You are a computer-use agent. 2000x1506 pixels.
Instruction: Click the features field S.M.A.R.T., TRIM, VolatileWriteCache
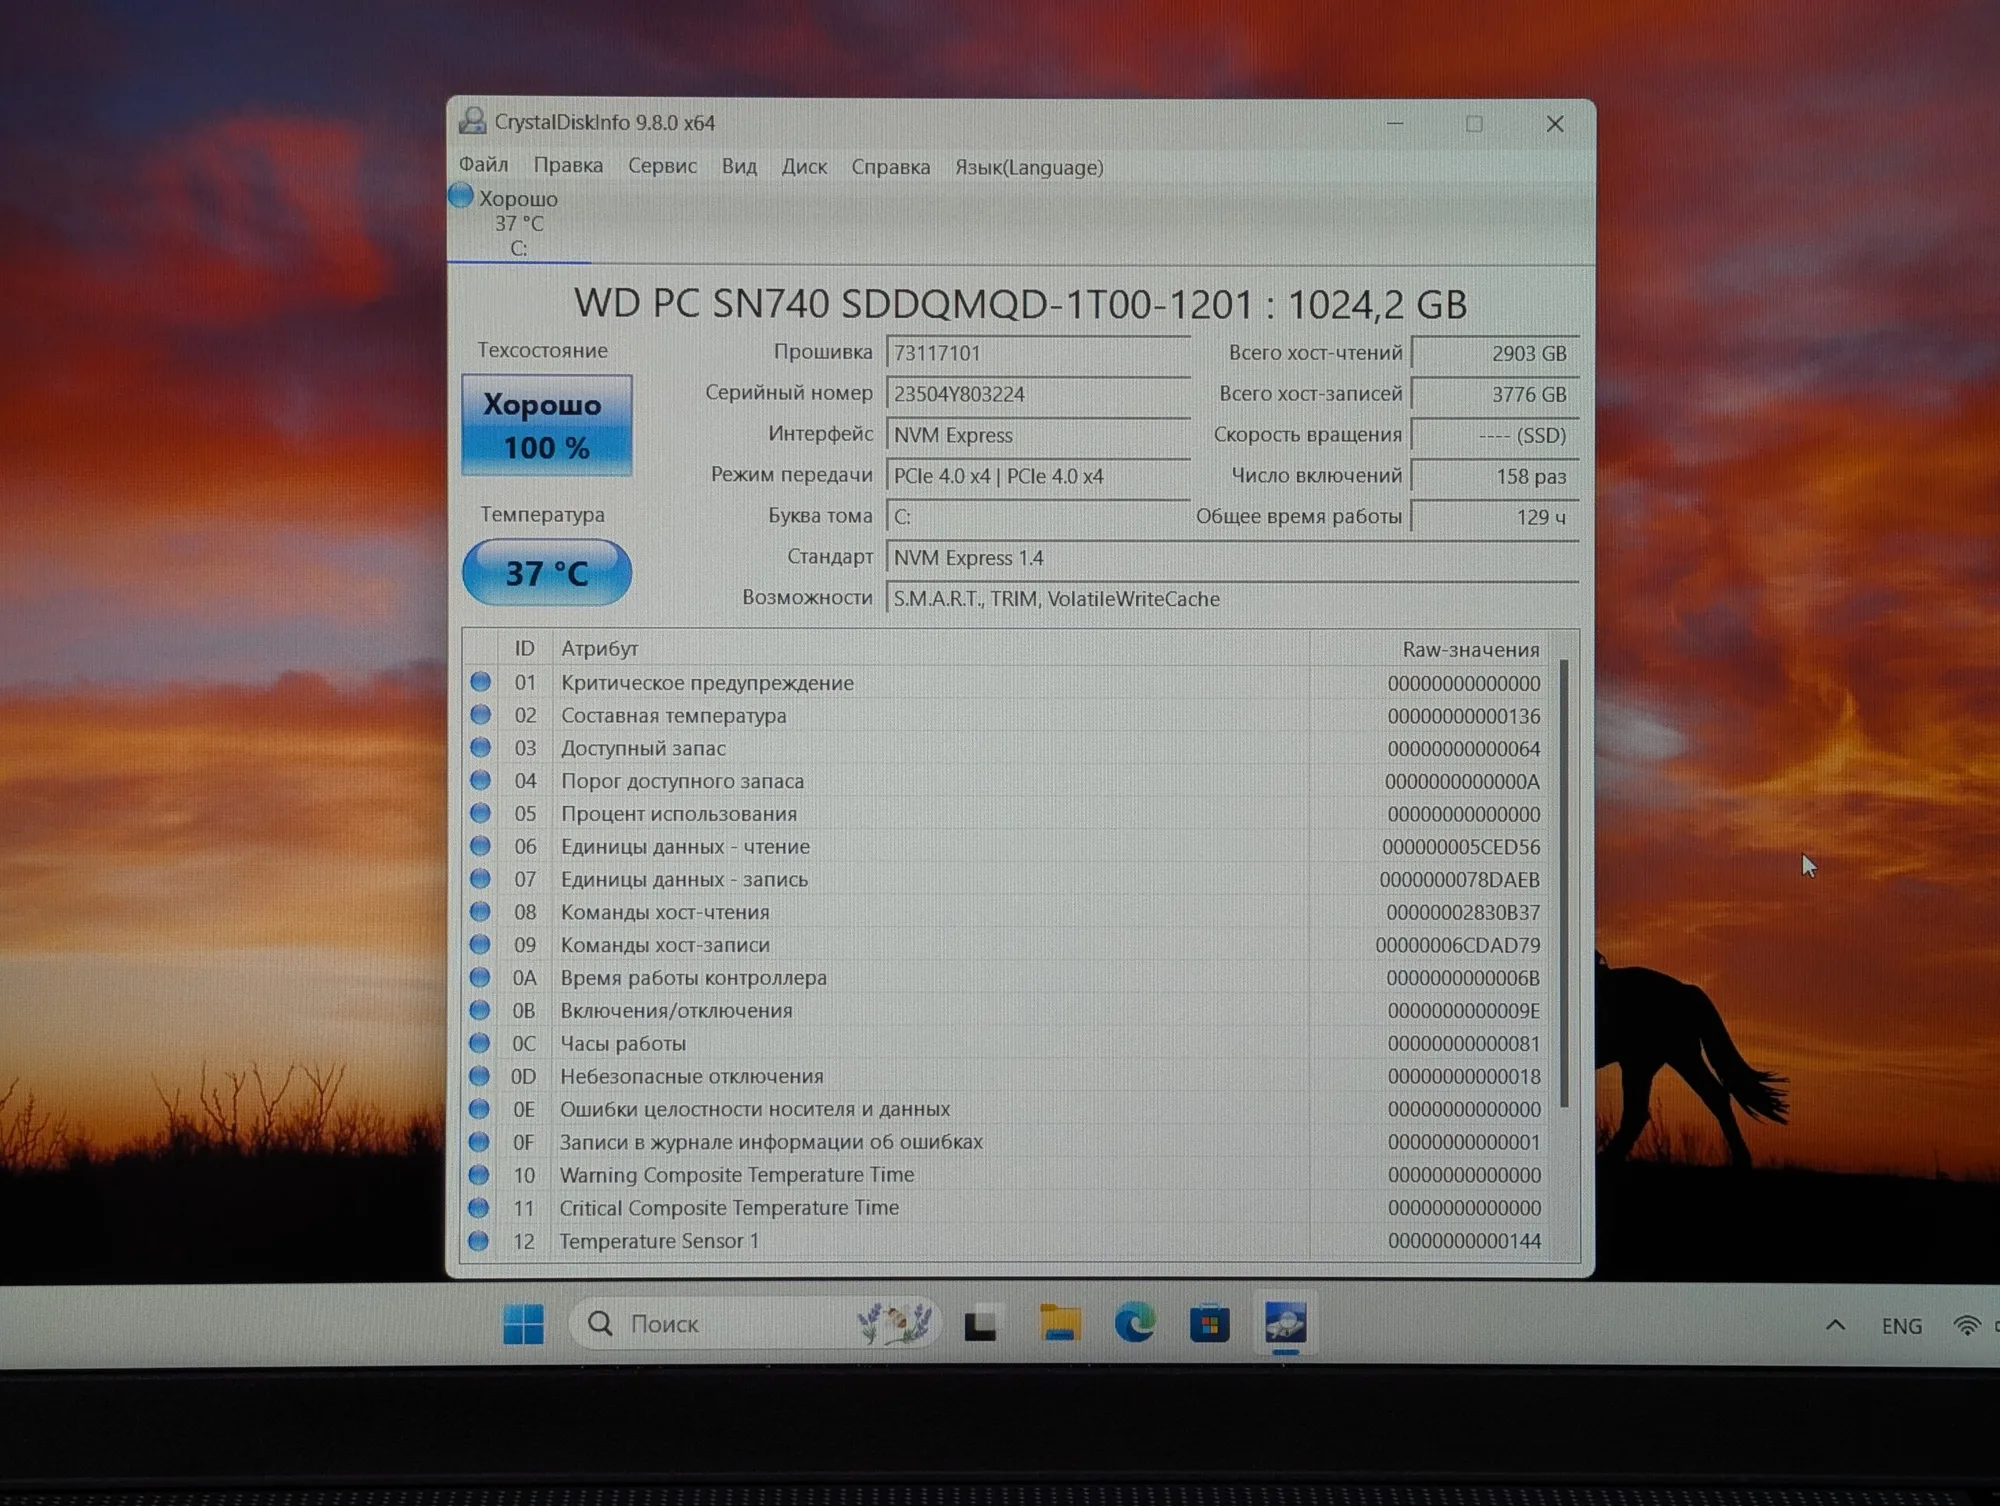1232,599
